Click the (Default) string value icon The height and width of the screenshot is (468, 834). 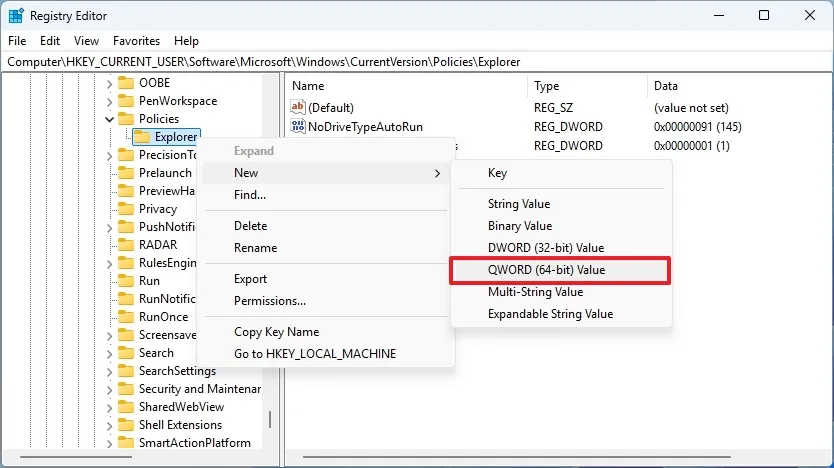298,107
